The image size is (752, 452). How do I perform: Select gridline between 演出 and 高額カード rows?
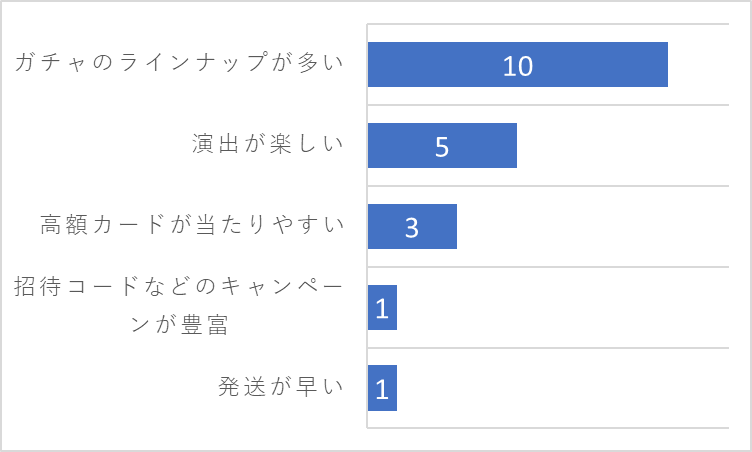click(x=548, y=186)
